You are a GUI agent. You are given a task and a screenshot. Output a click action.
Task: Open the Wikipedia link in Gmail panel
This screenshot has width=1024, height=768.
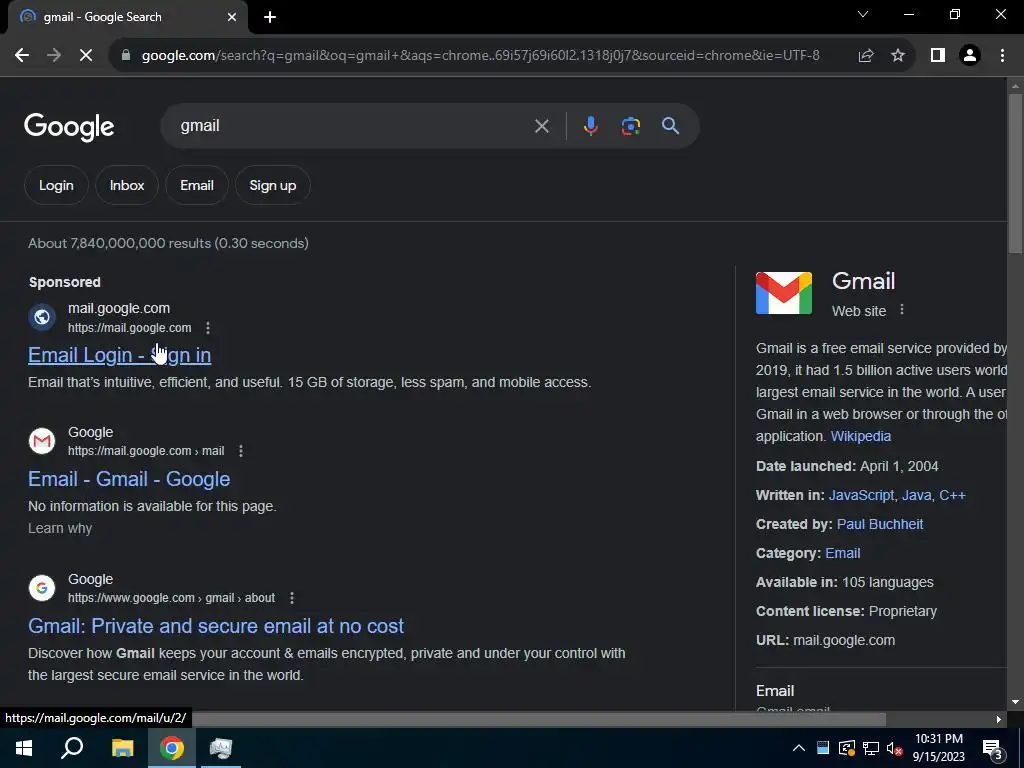(x=861, y=436)
